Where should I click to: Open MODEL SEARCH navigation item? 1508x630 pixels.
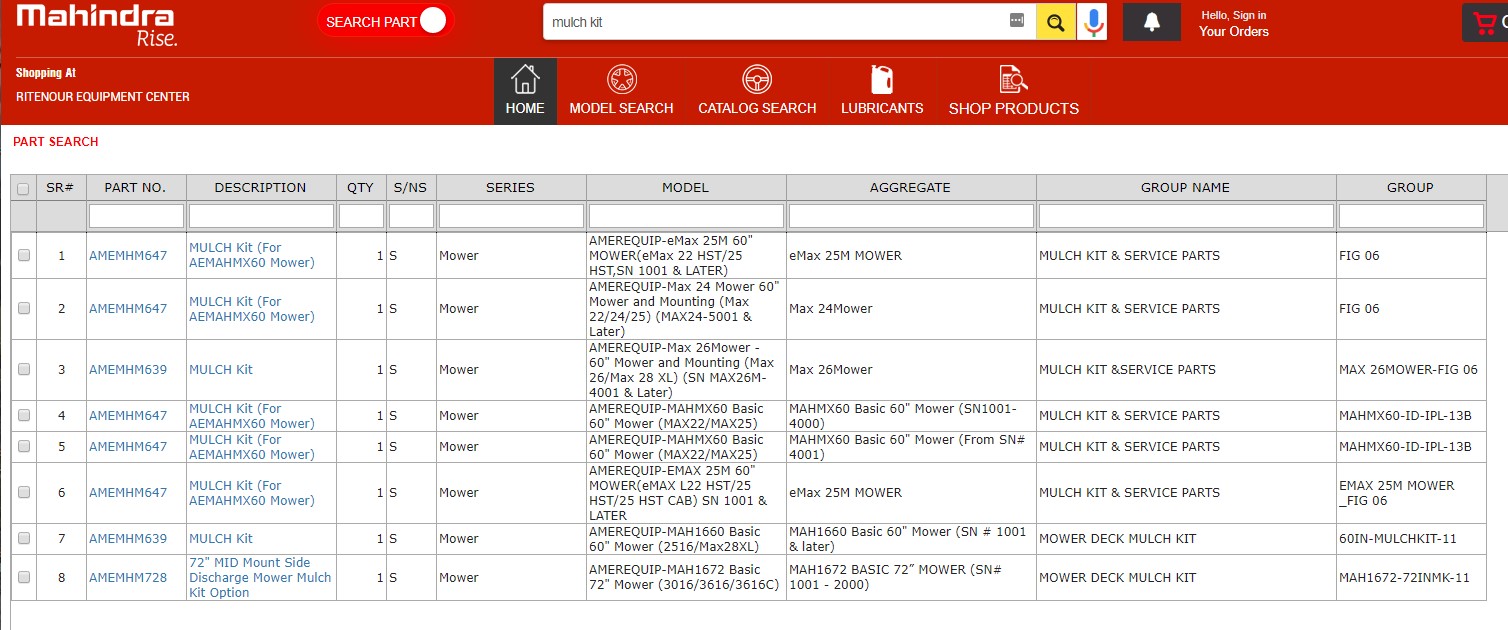pos(621,91)
